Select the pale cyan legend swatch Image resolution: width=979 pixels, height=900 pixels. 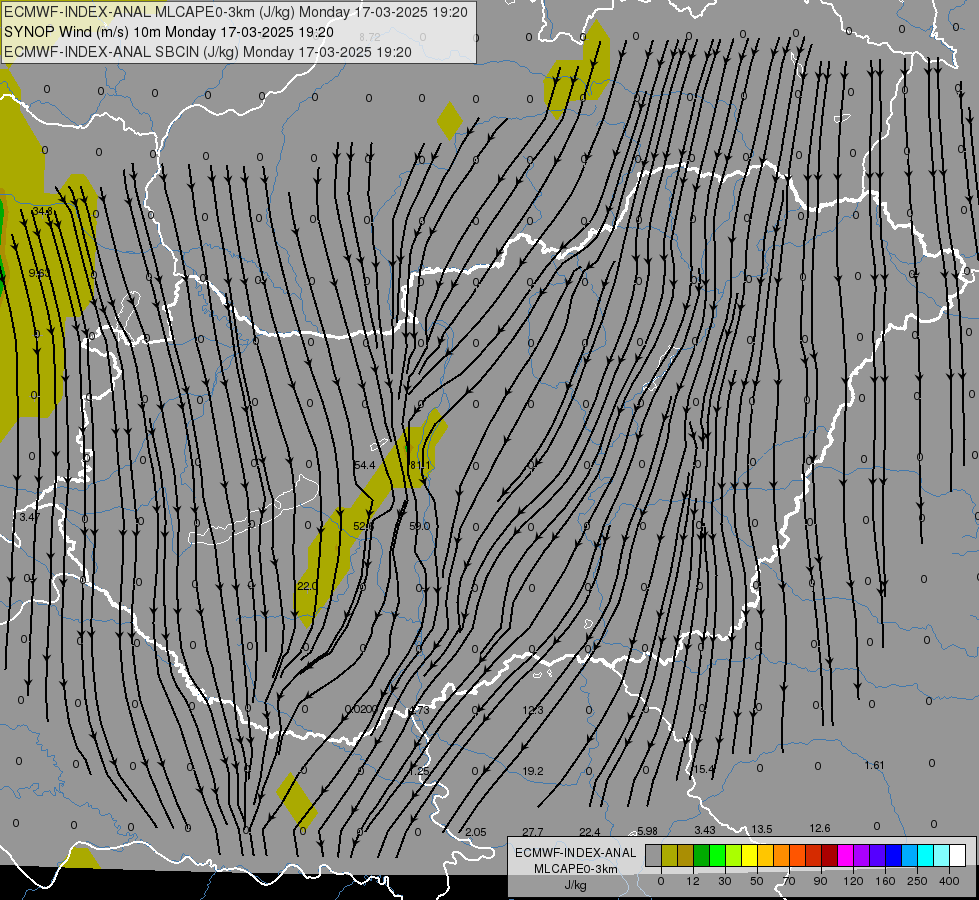point(942,855)
